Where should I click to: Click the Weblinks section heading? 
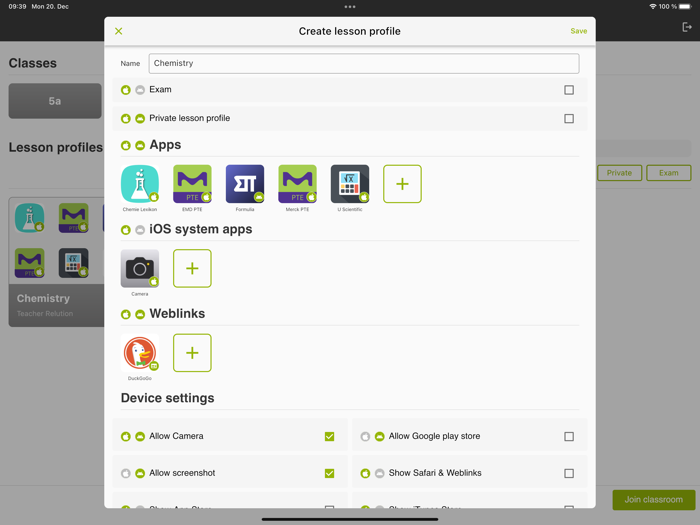[x=177, y=313]
